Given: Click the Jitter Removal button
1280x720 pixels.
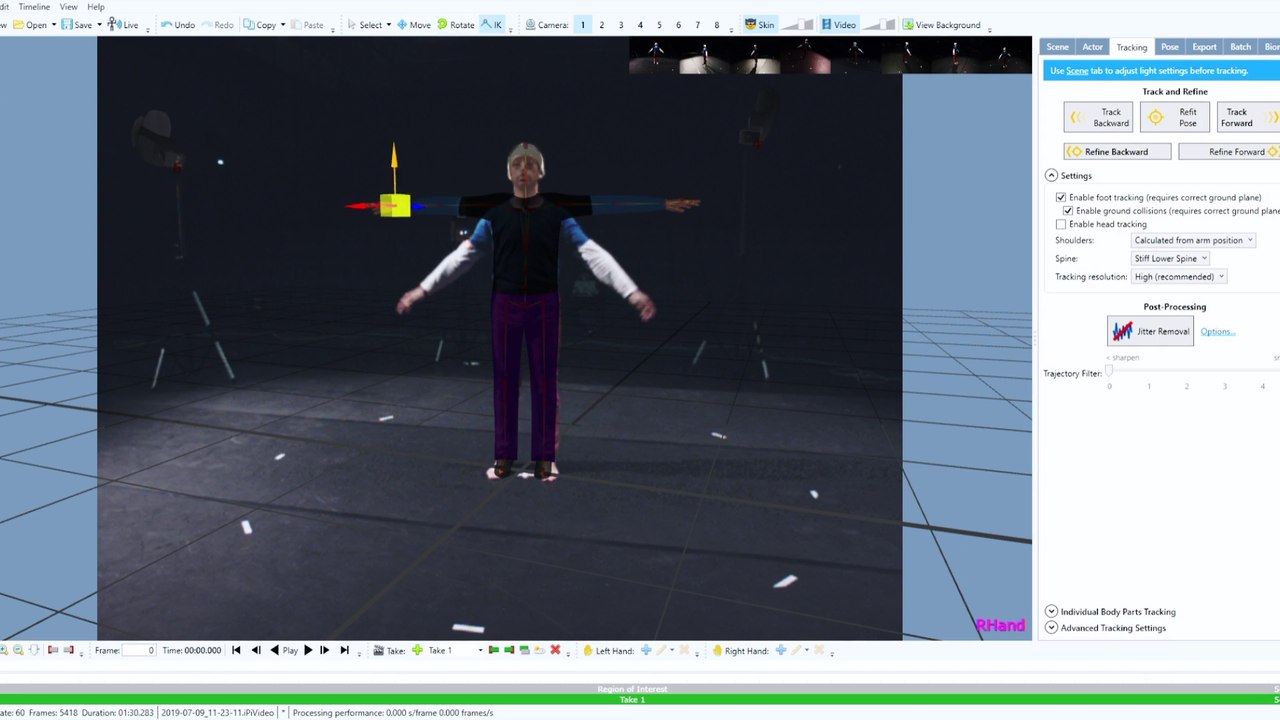Looking at the screenshot, I should pos(1150,331).
